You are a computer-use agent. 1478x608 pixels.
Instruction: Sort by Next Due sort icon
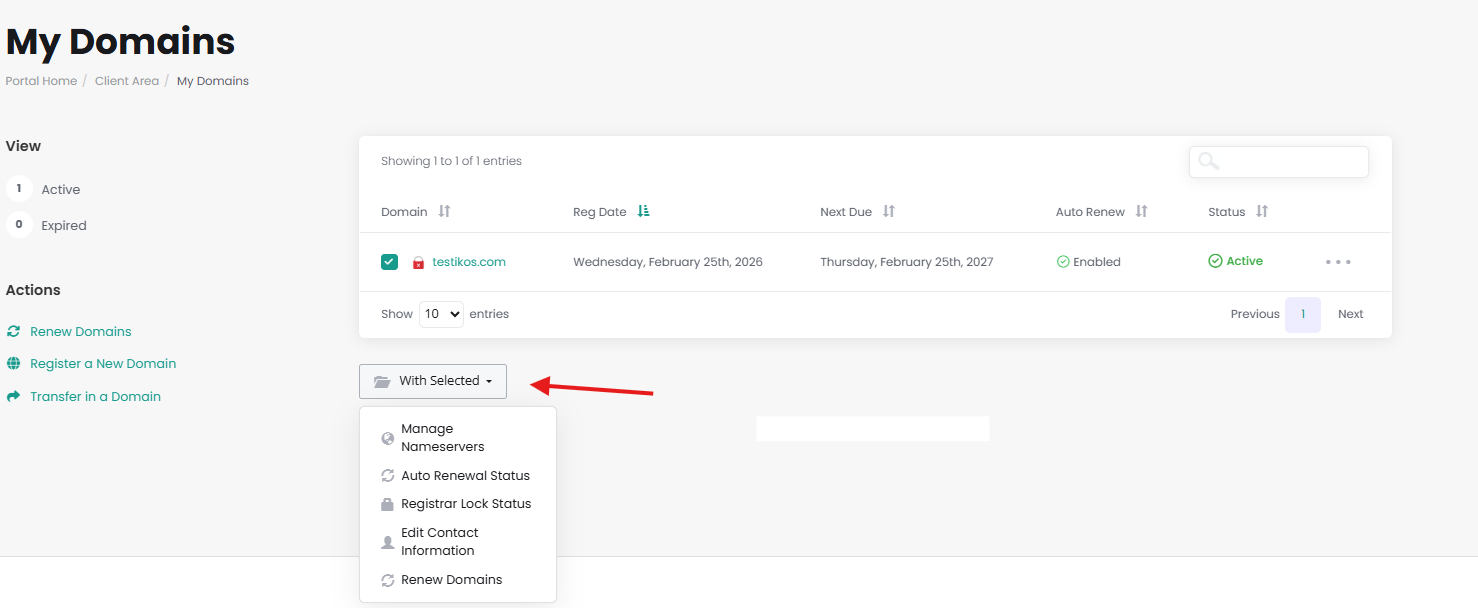point(888,212)
